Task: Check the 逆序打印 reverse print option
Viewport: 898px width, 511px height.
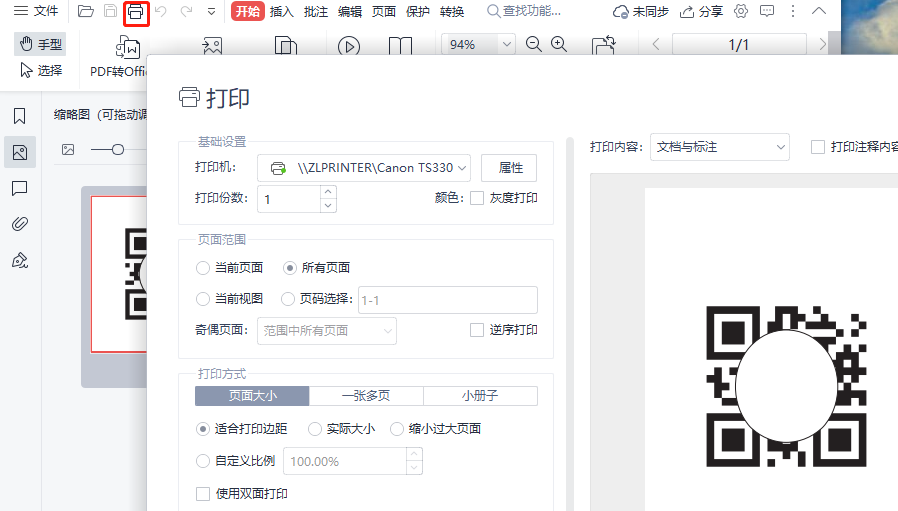Action: [x=477, y=330]
